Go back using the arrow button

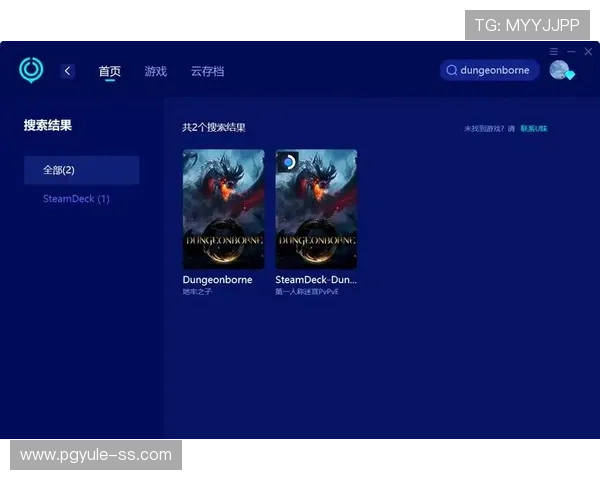pyautogui.click(x=67, y=71)
